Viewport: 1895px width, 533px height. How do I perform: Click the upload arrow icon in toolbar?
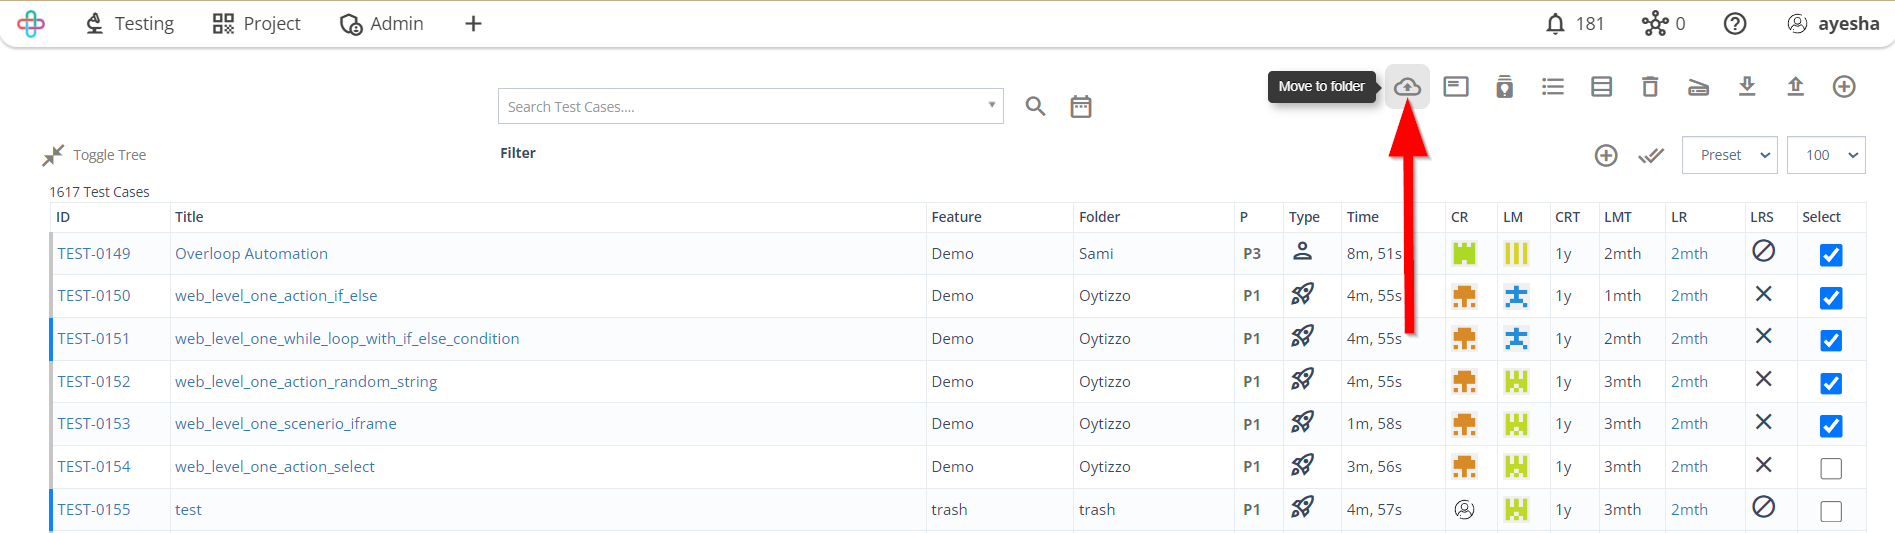1795,87
